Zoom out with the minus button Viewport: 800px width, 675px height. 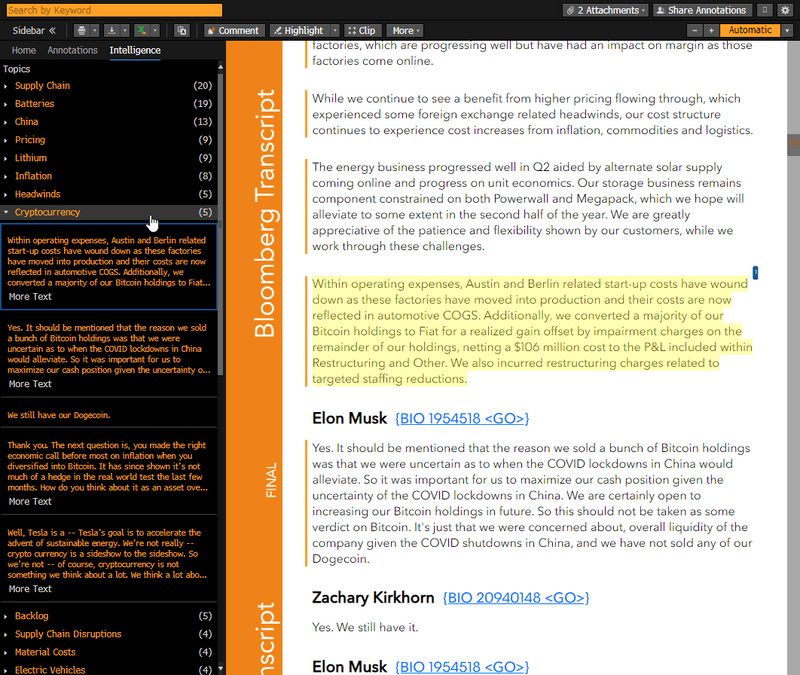pyautogui.click(x=696, y=31)
